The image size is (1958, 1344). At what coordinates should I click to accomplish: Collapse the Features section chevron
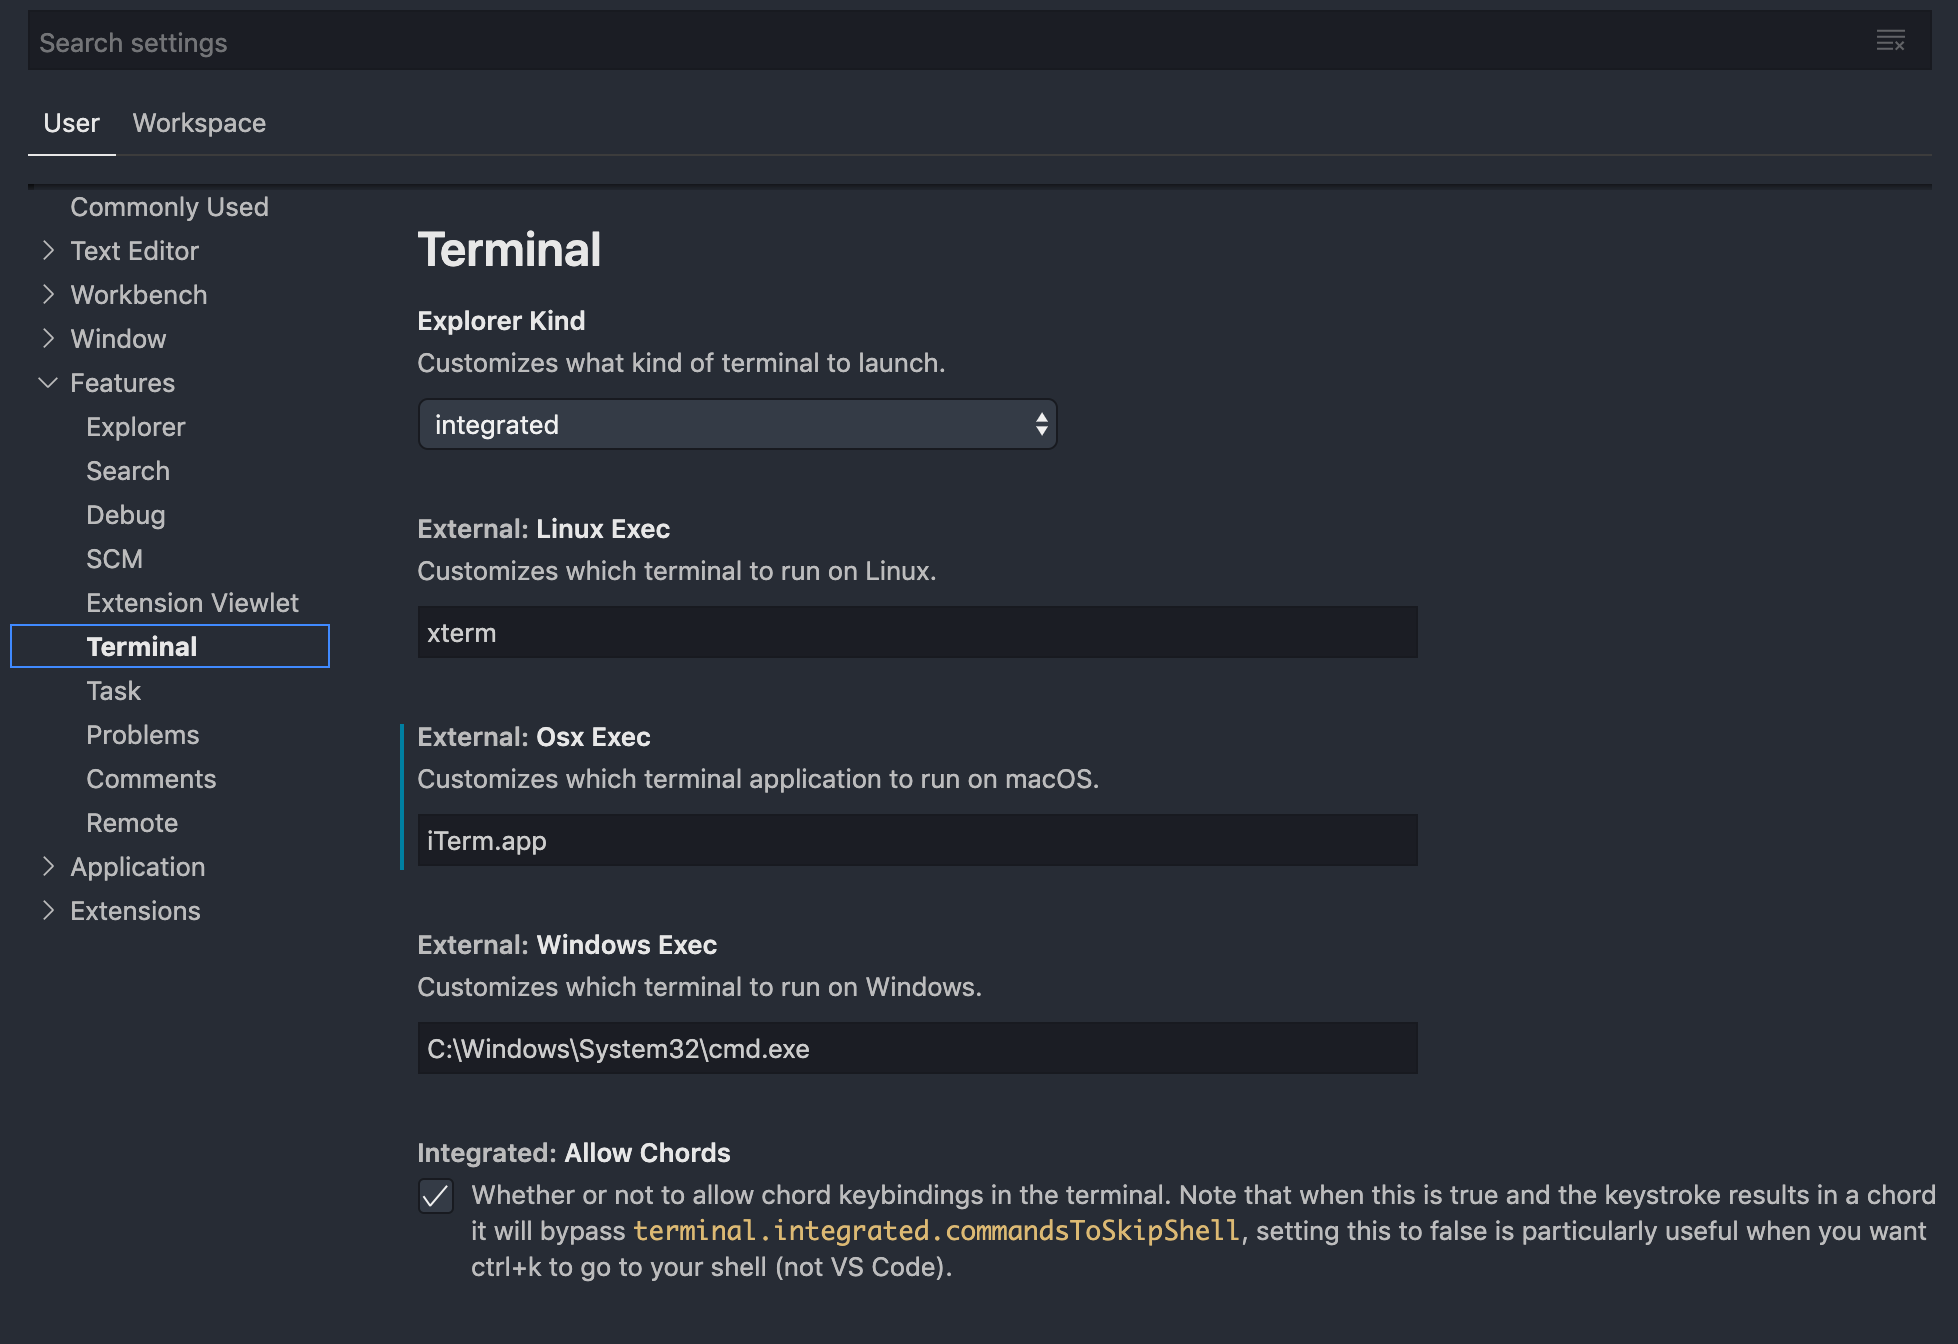tap(48, 383)
